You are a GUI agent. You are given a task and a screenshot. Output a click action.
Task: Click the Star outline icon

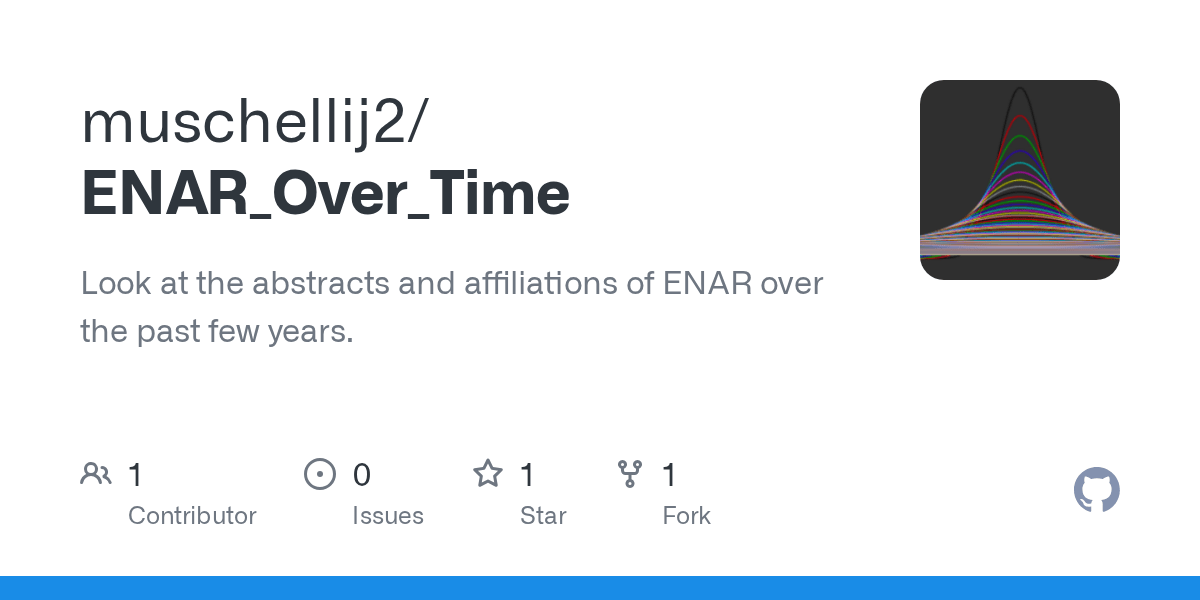point(487,474)
